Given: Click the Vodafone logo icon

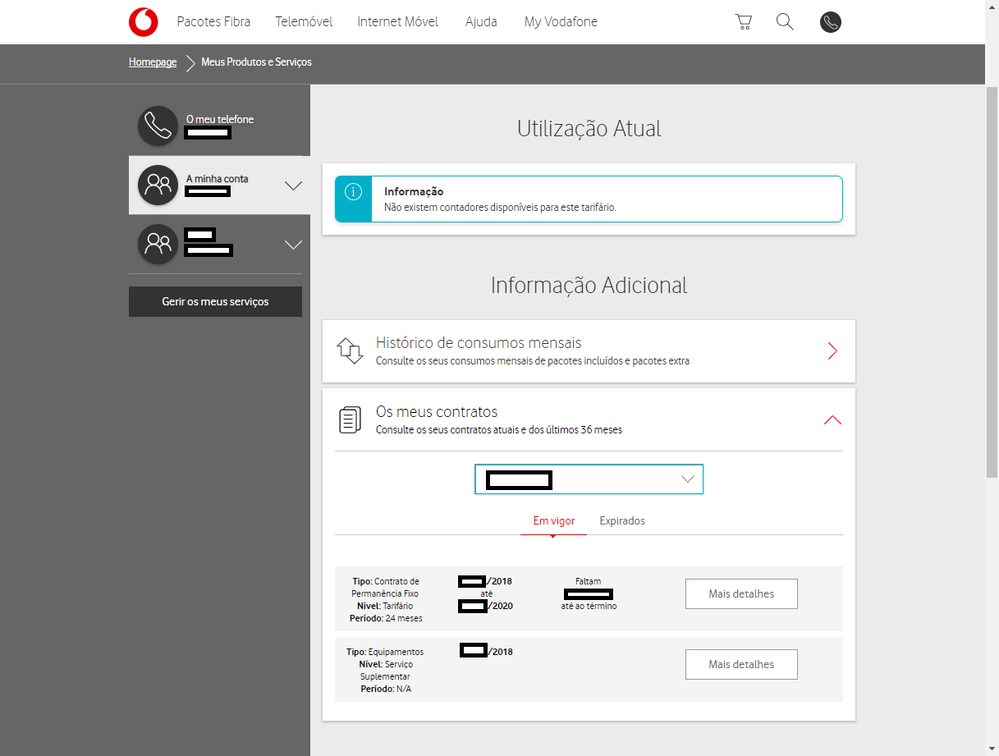Looking at the screenshot, I should 143,21.
